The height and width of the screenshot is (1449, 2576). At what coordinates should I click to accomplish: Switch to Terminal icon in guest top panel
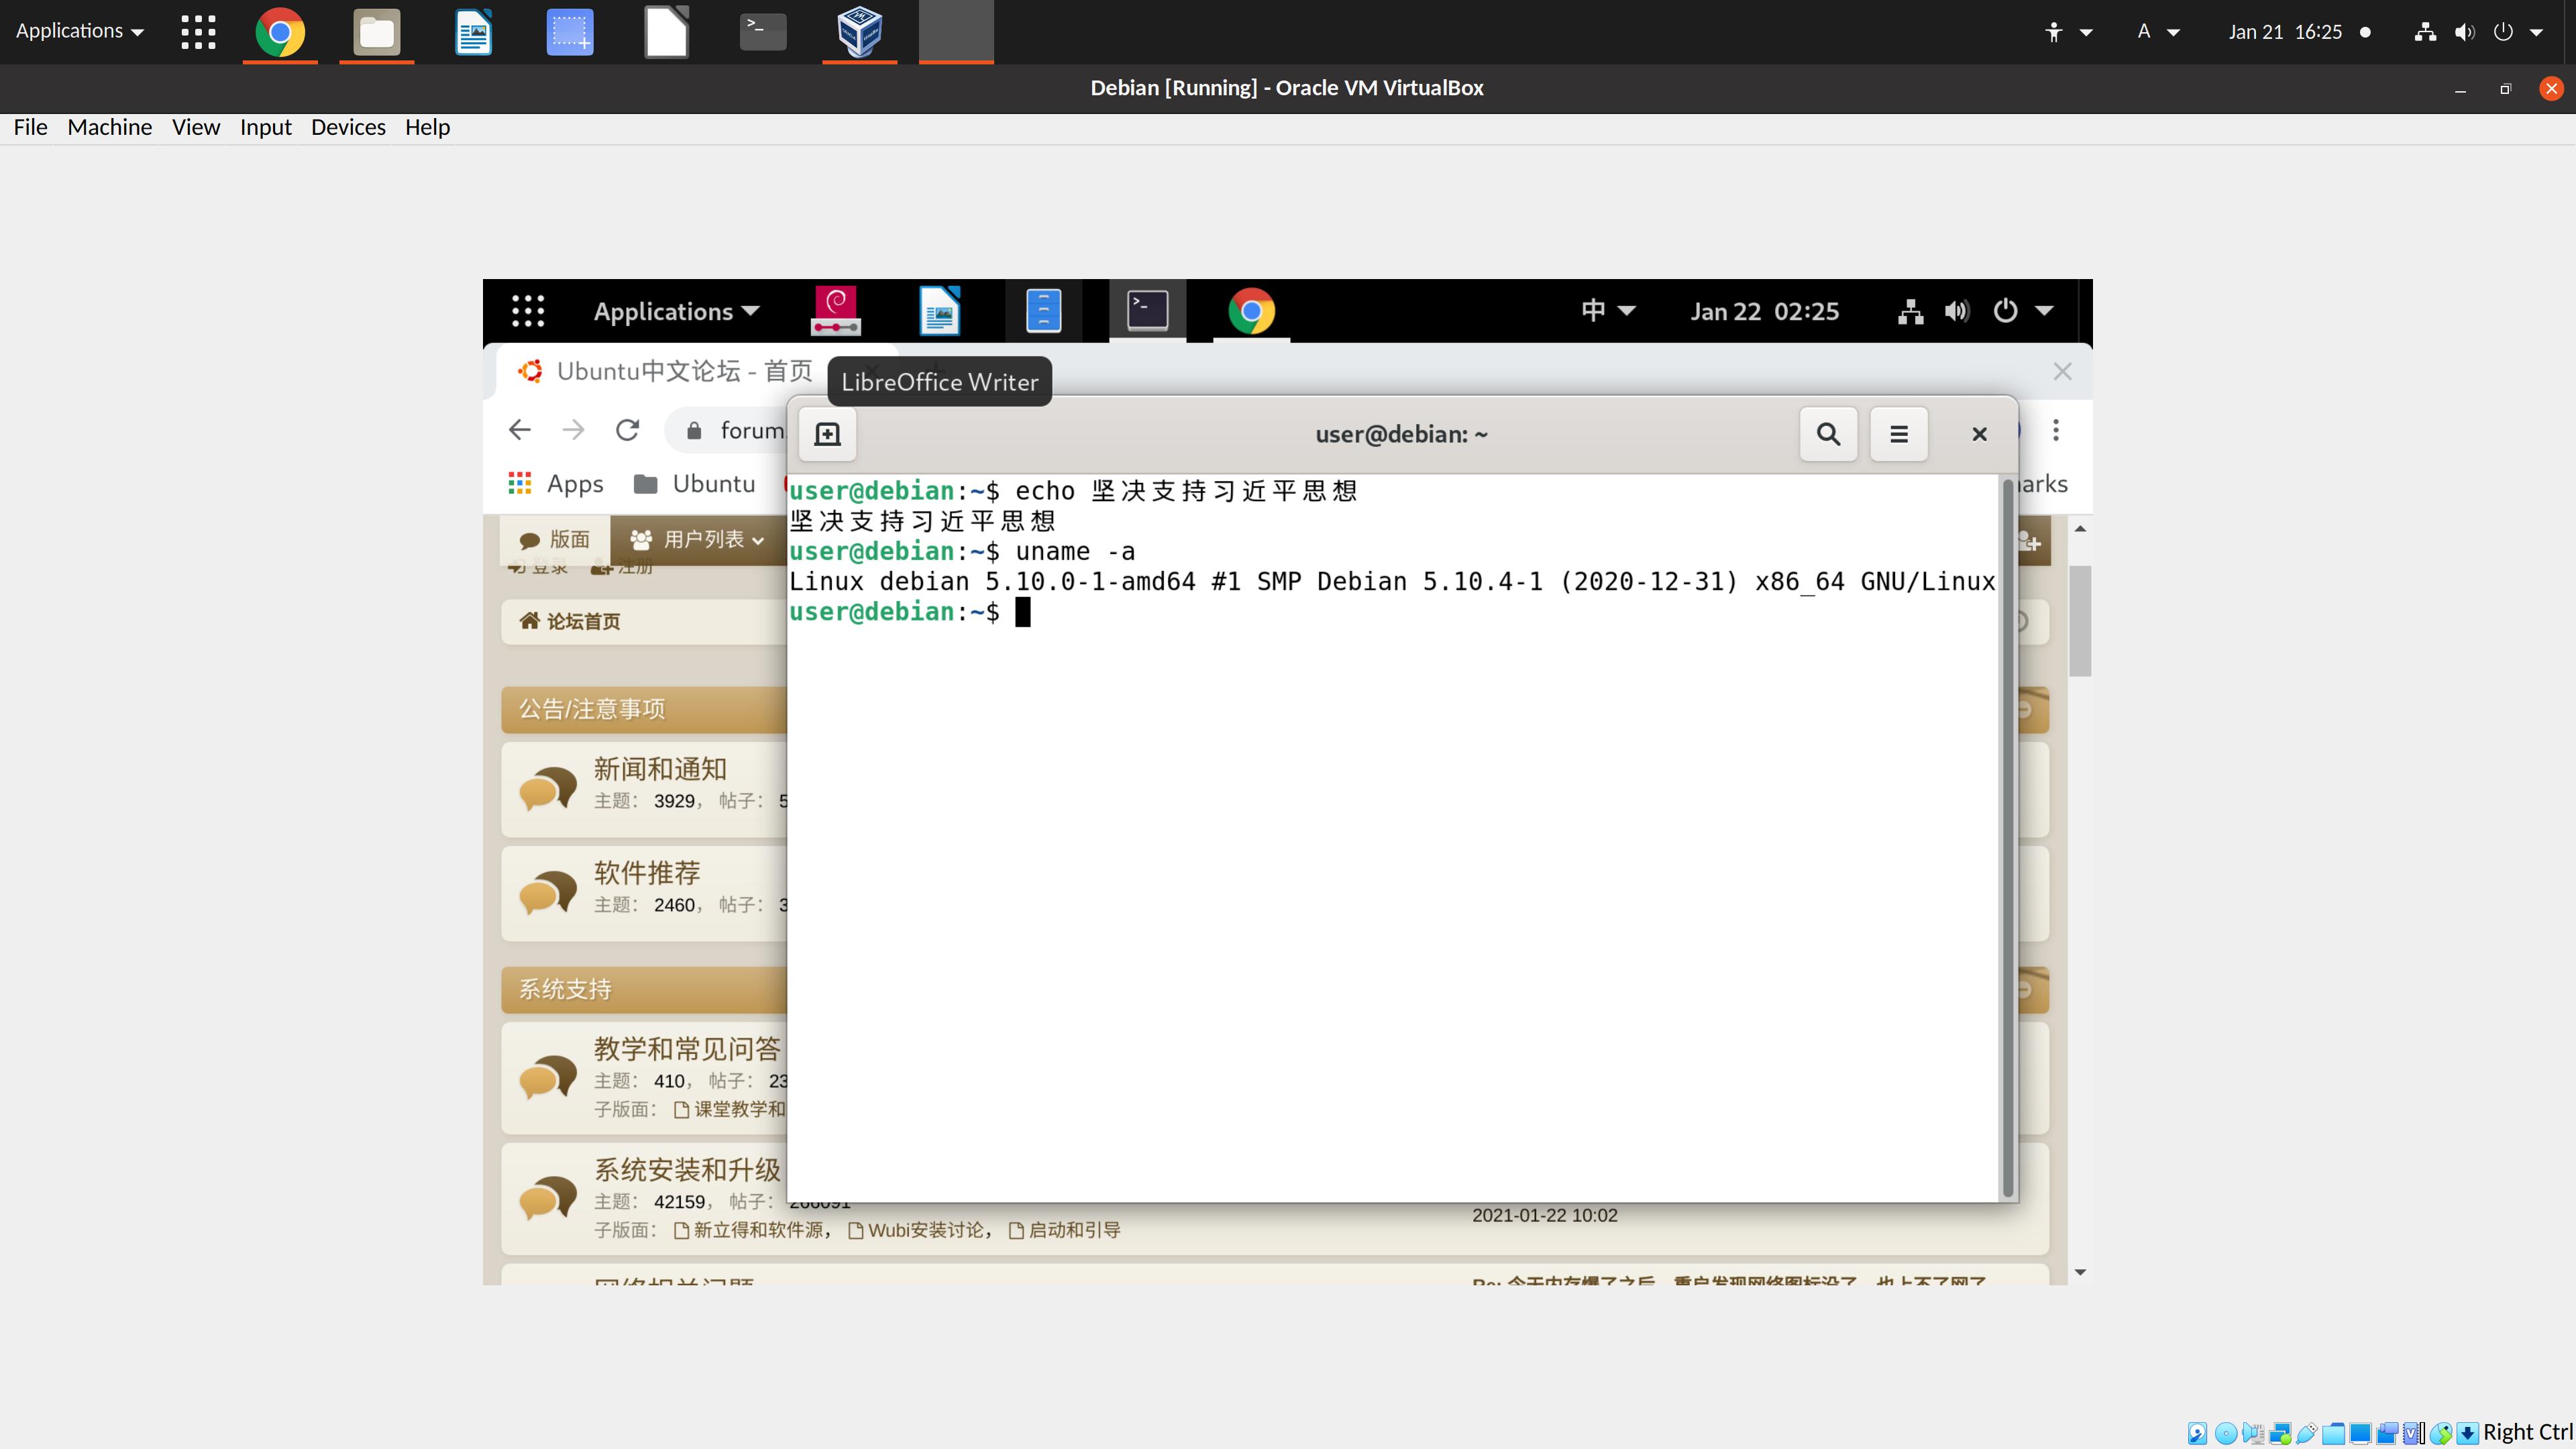1147,311
